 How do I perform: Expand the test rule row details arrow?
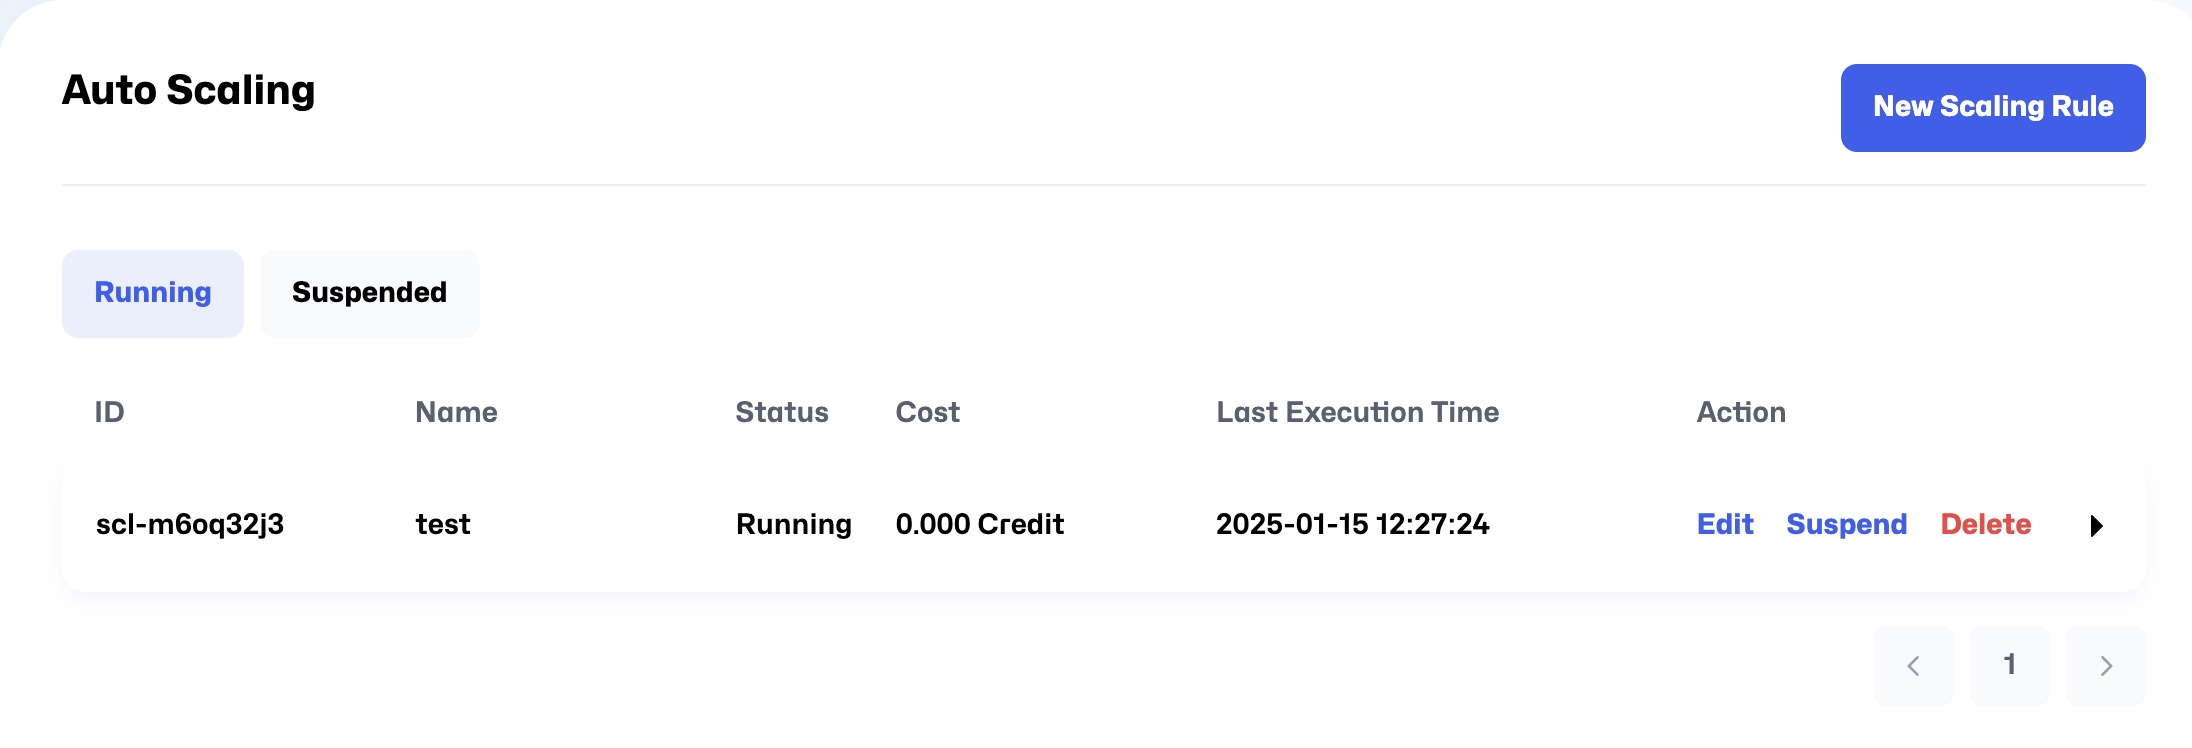(x=2096, y=526)
